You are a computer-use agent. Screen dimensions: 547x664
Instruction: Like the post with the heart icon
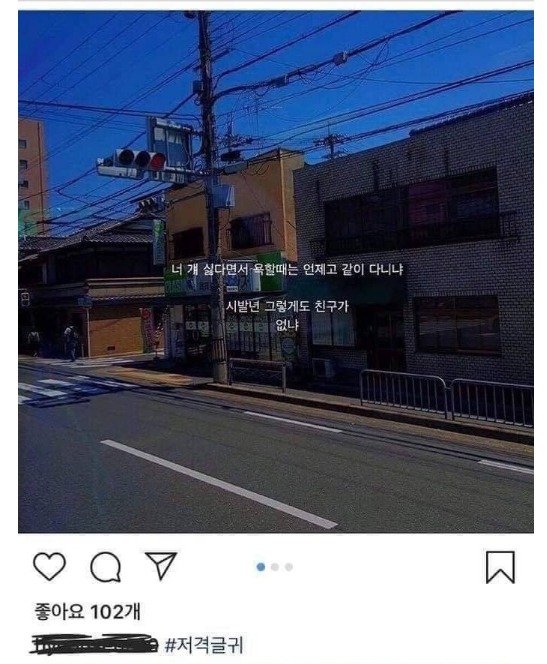coord(50,566)
